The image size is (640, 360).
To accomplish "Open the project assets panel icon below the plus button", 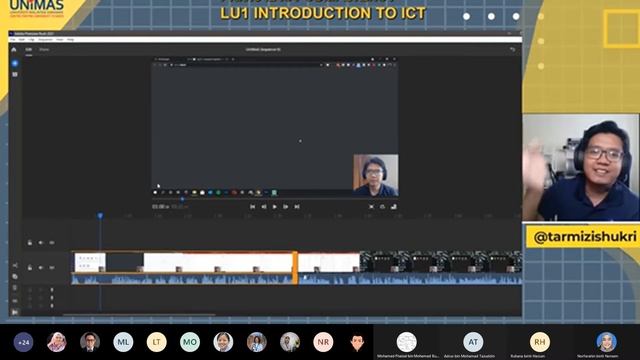I will coord(15,75).
